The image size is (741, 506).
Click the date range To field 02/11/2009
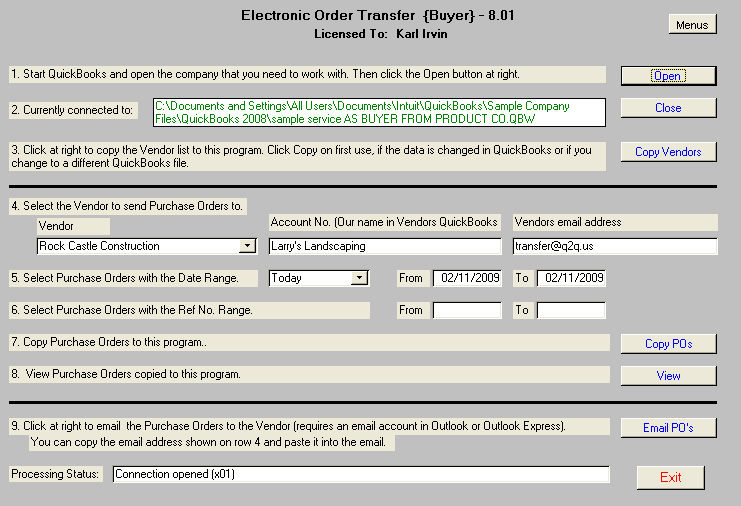571,278
